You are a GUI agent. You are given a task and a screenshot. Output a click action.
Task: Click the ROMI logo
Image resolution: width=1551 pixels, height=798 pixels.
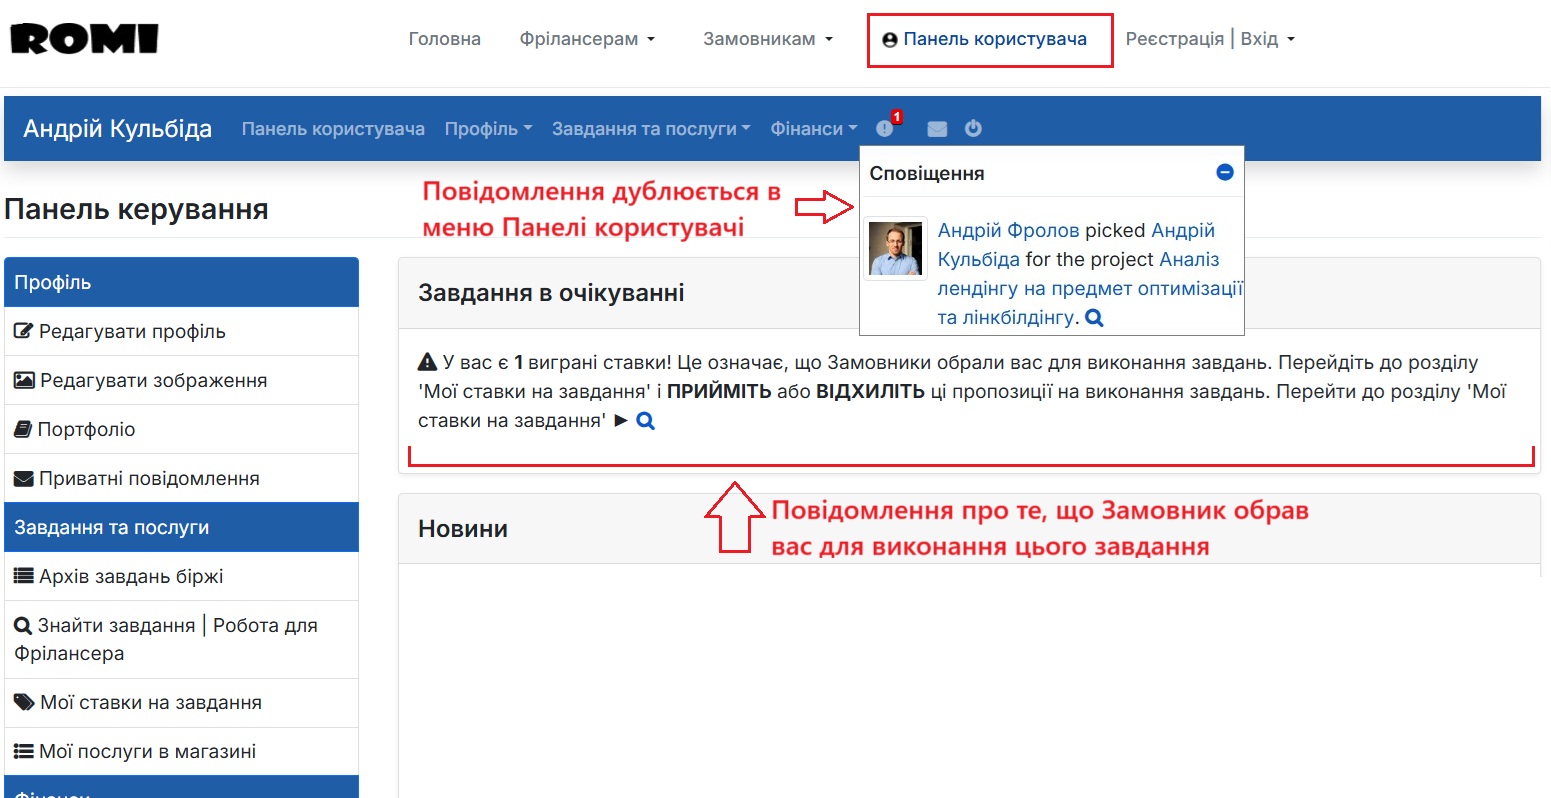point(85,39)
